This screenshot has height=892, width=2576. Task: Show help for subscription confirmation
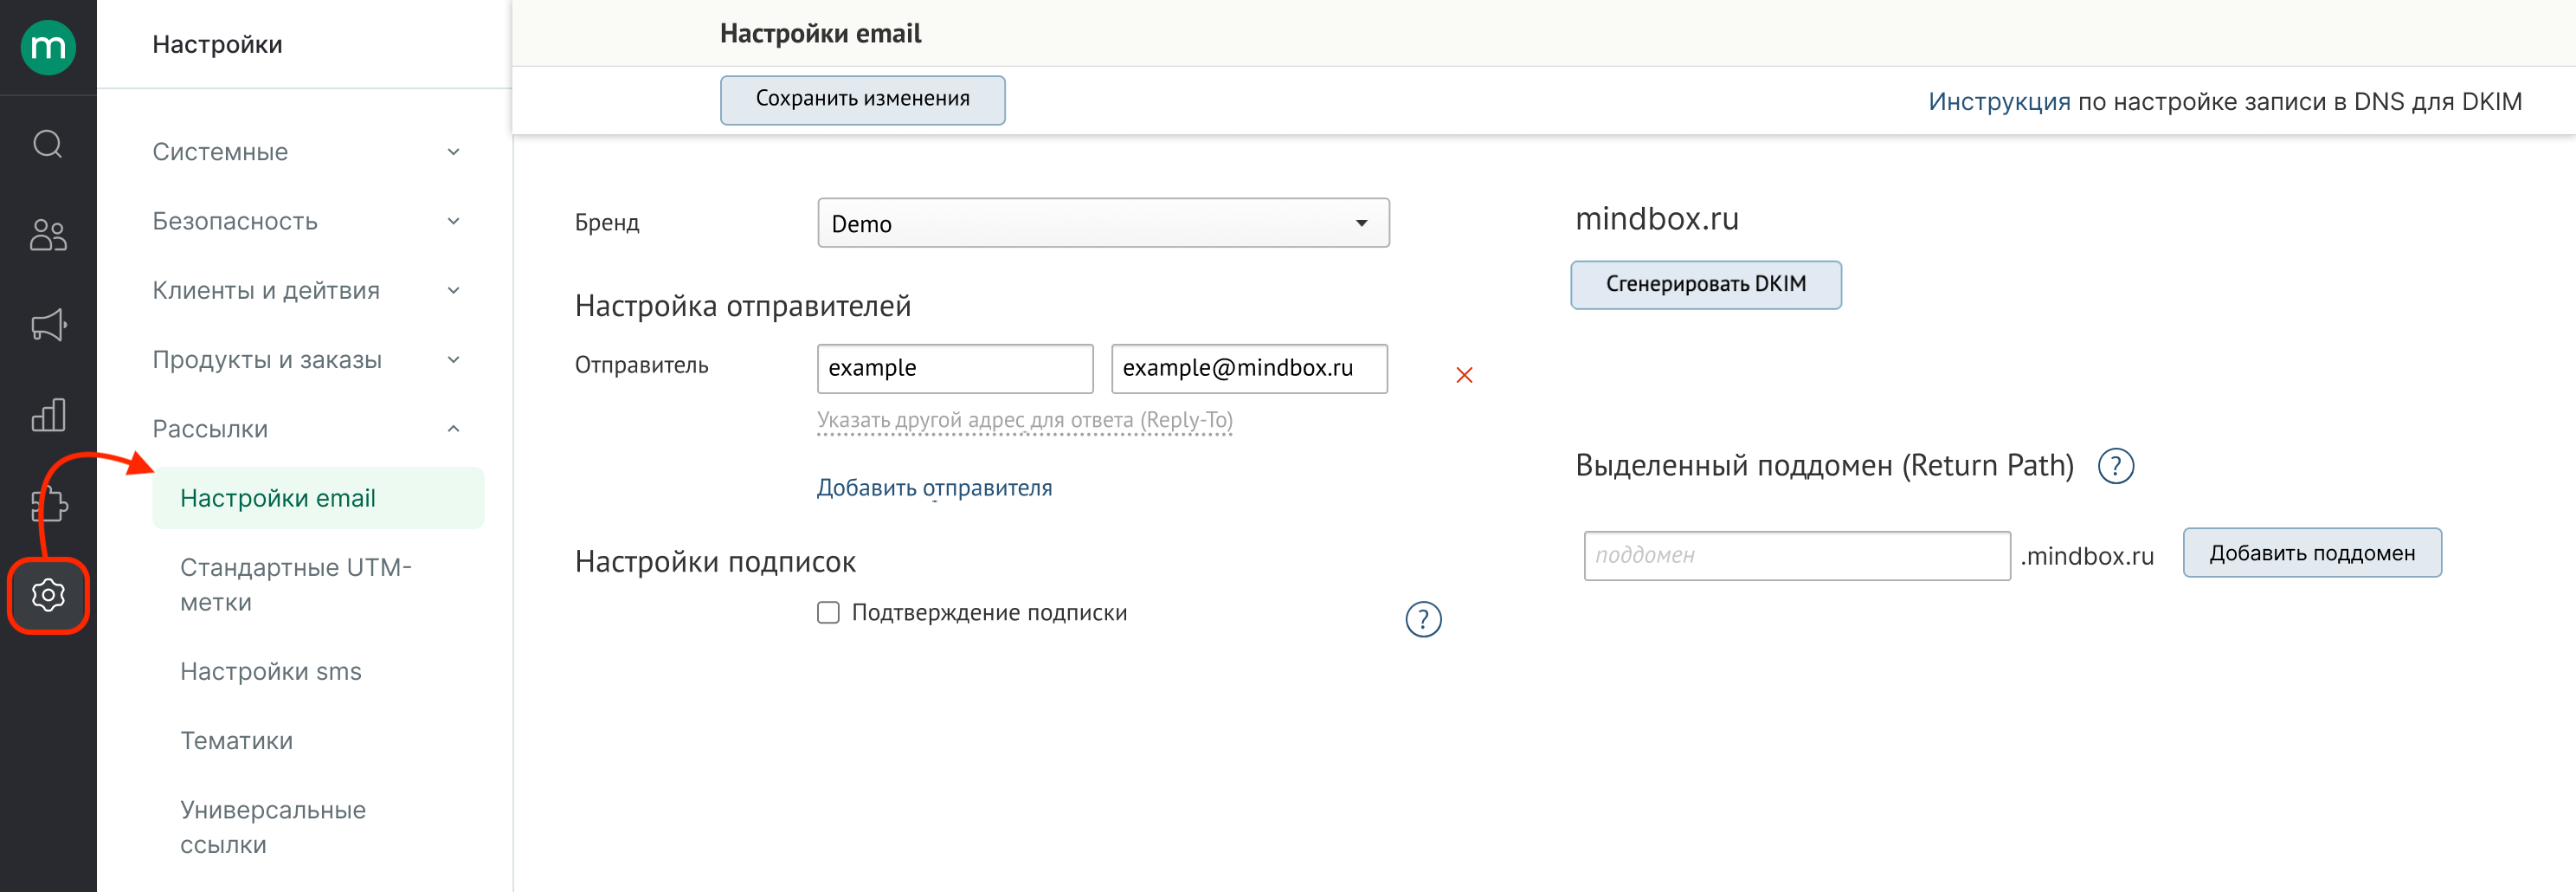point(1423,620)
